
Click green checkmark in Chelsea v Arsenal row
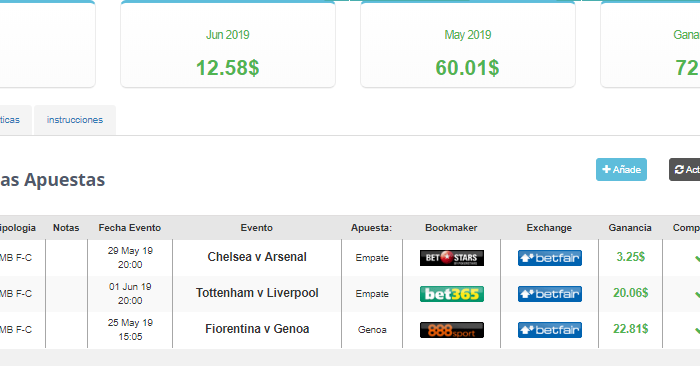point(697,258)
